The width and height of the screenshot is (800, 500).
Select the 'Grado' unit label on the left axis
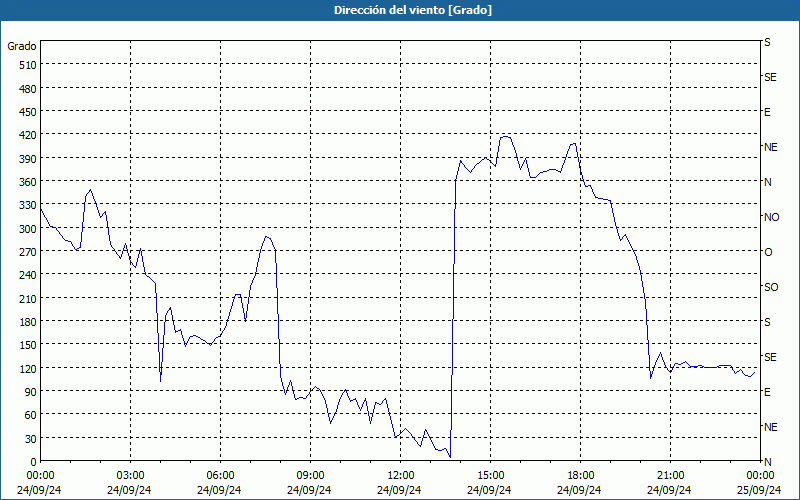pyautogui.click(x=22, y=46)
